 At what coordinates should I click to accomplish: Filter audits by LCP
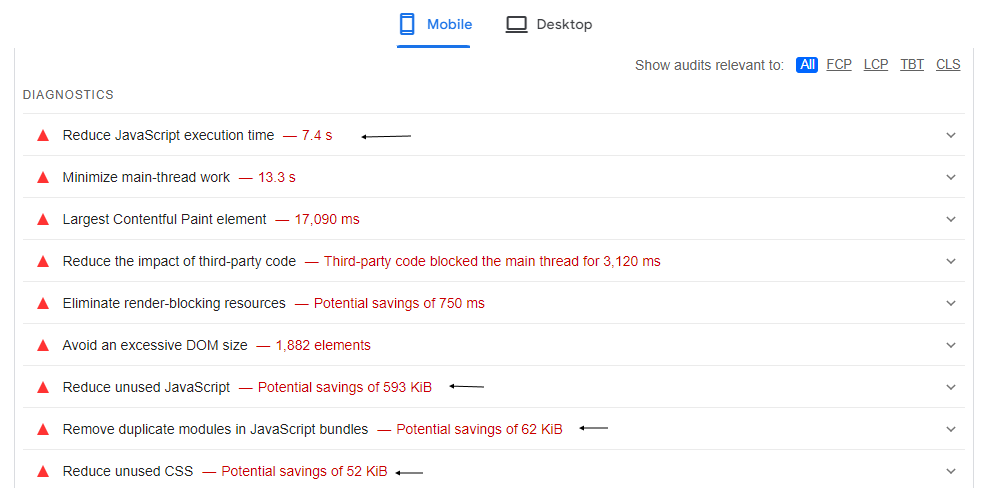point(876,65)
